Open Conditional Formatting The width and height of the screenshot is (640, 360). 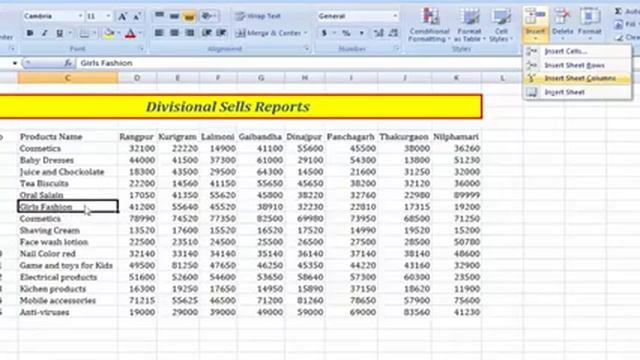(429, 25)
